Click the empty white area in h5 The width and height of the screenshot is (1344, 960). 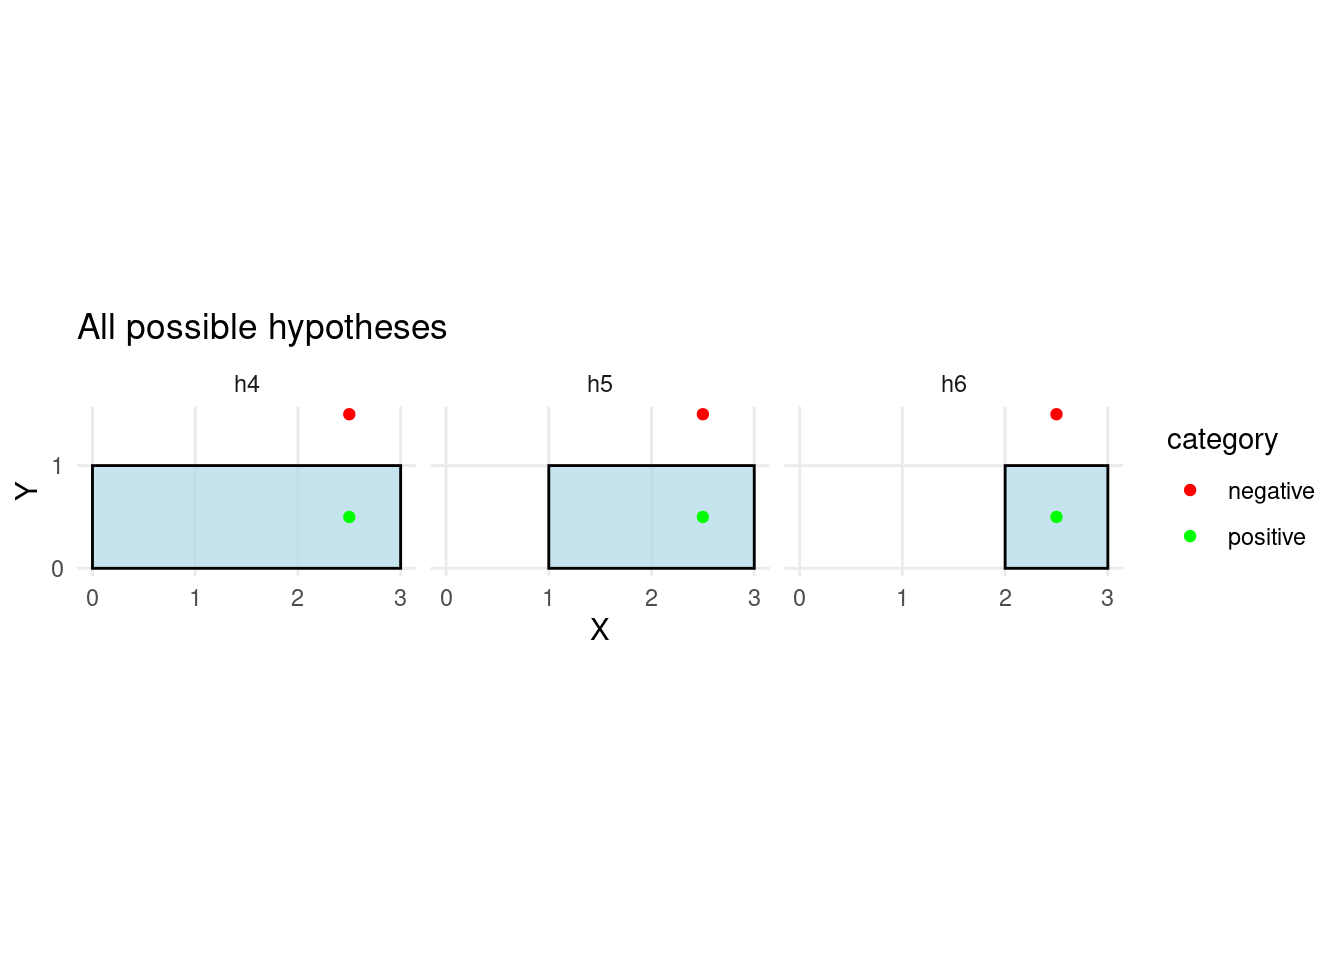point(497,517)
